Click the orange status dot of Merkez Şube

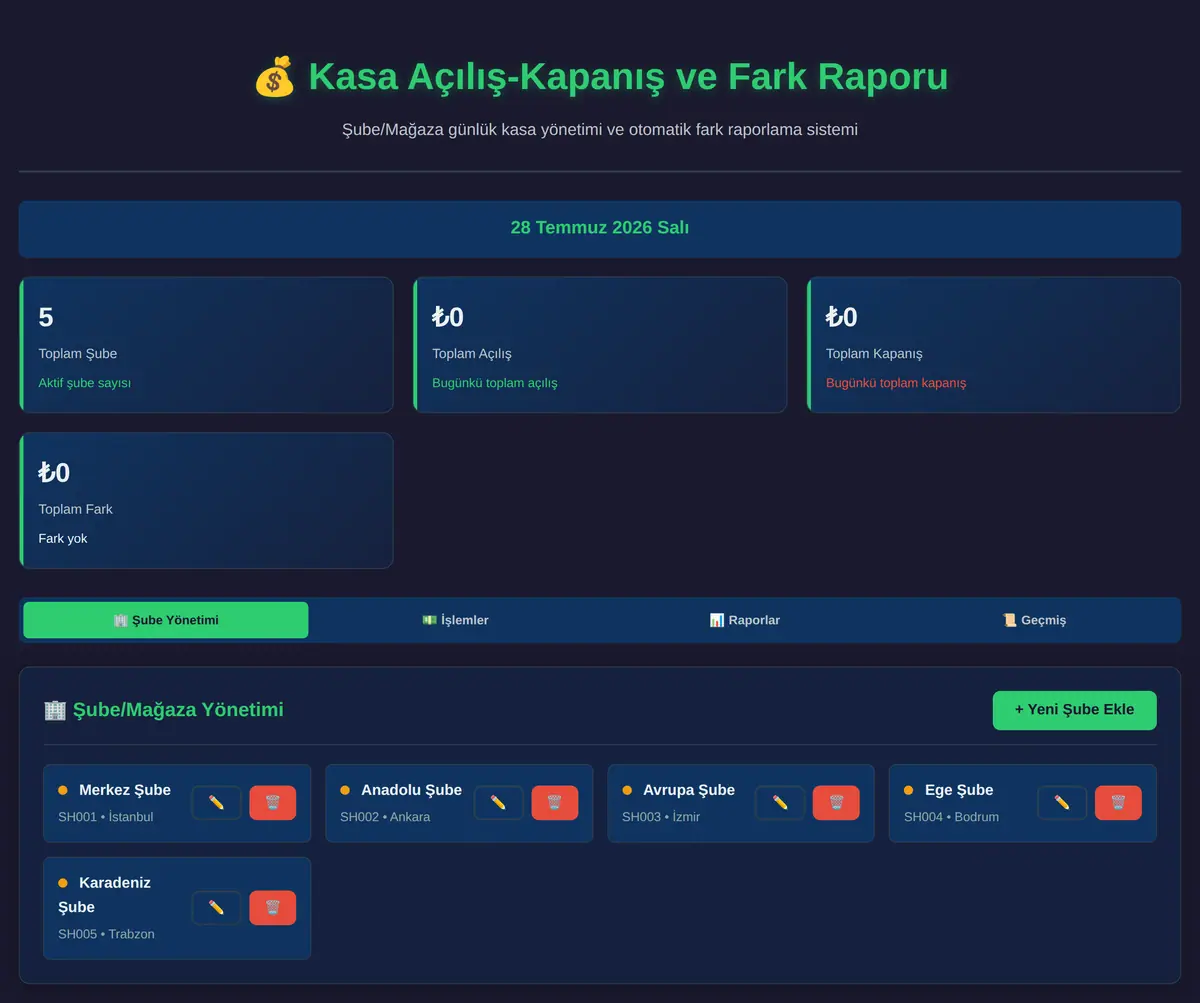tap(63, 790)
